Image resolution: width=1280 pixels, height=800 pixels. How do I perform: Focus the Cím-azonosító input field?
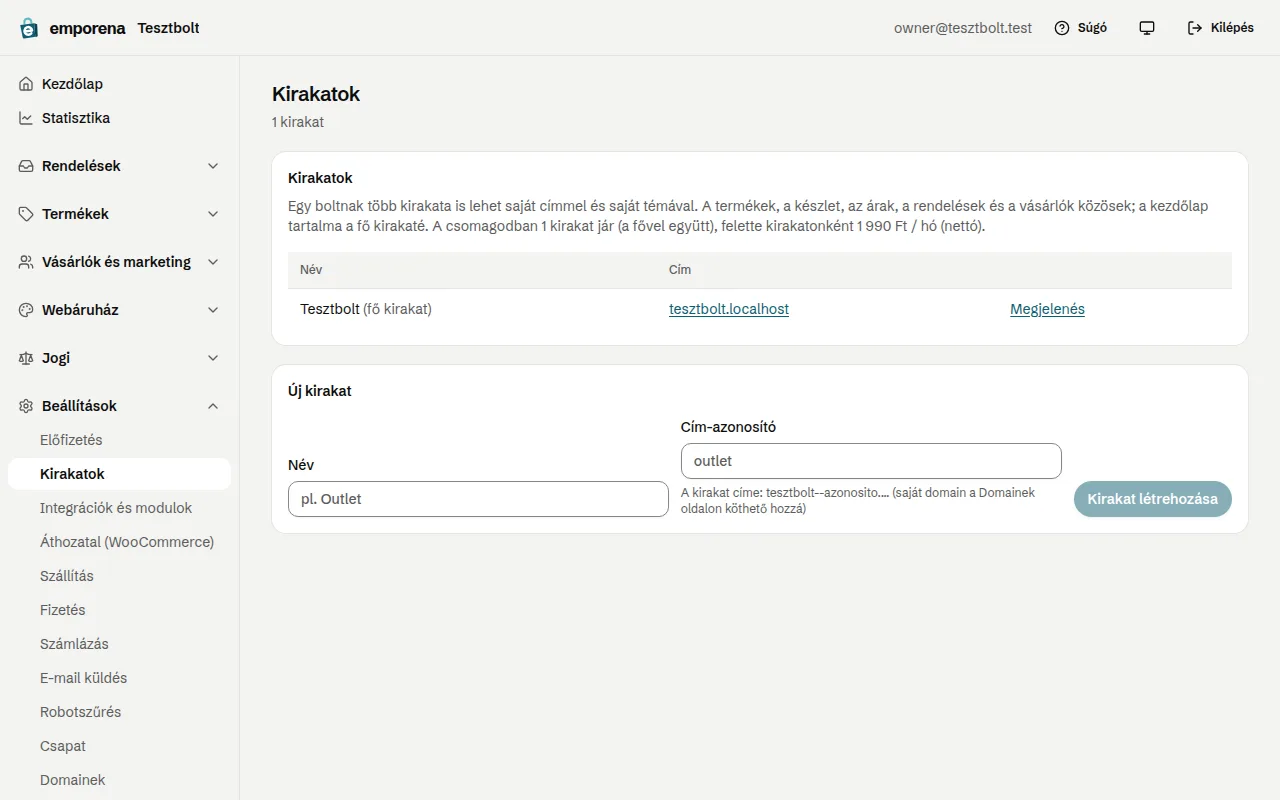tap(871, 461)
